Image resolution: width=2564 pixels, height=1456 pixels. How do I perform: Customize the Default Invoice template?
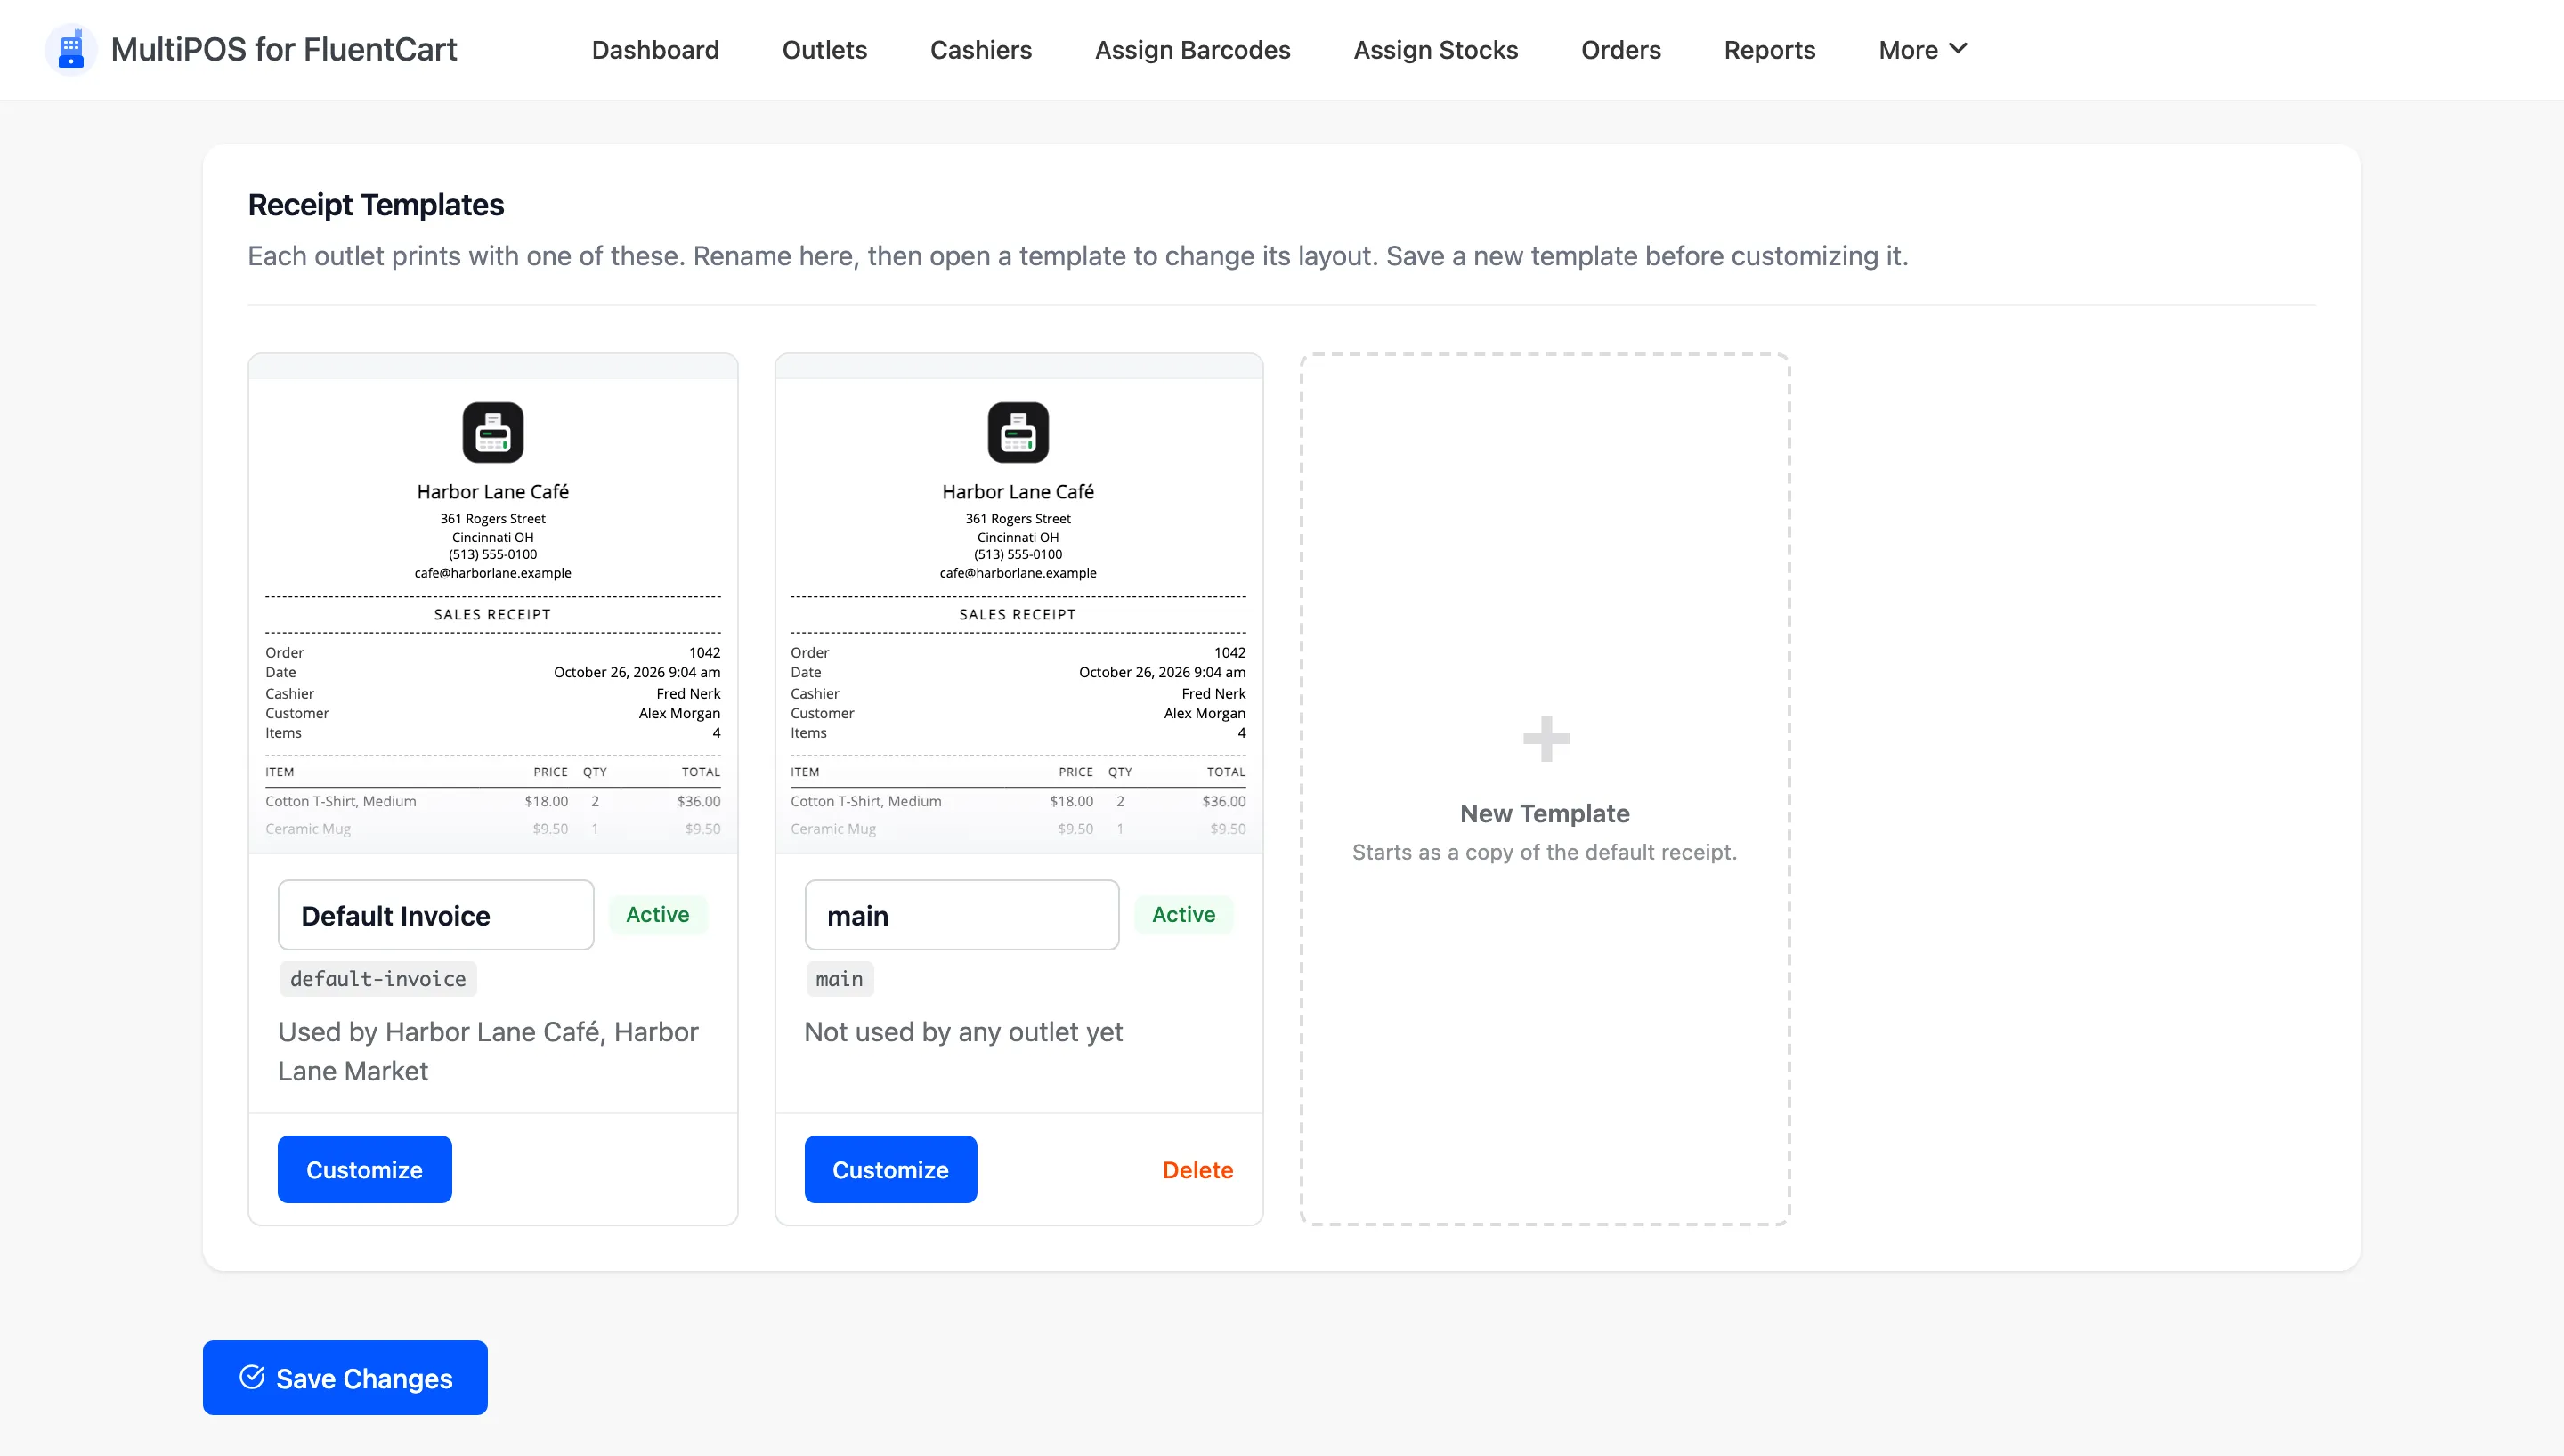pyautogui.click(x=364, y=1169)
